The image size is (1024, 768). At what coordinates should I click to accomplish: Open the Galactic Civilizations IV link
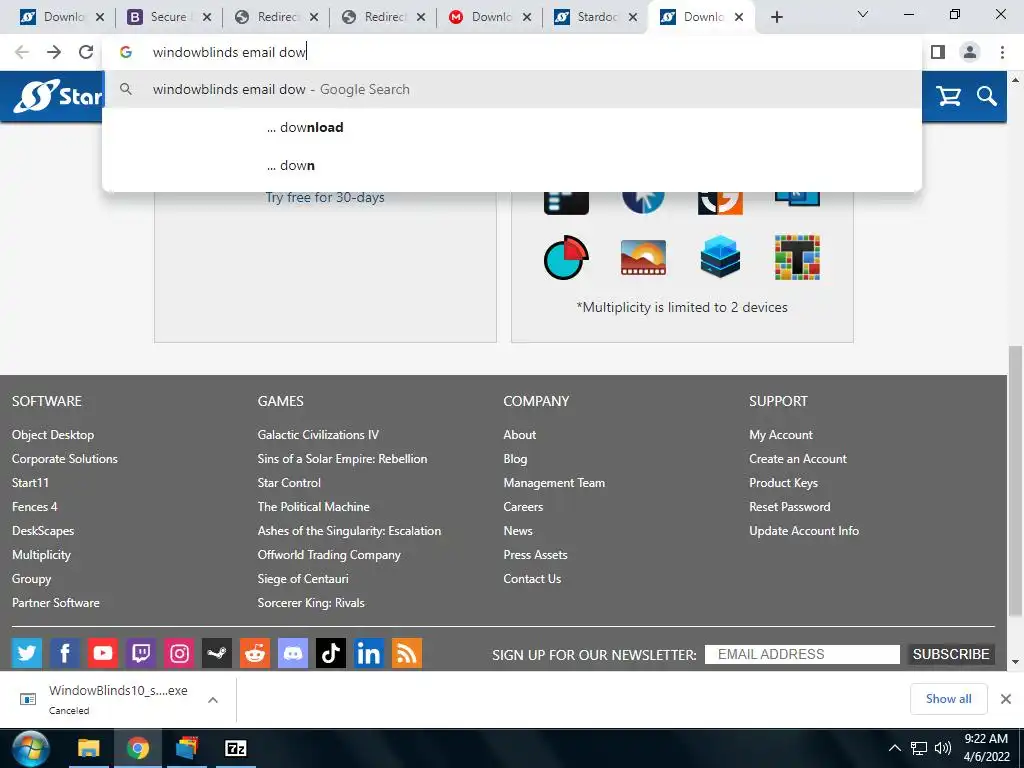click(x=318, y=435)
